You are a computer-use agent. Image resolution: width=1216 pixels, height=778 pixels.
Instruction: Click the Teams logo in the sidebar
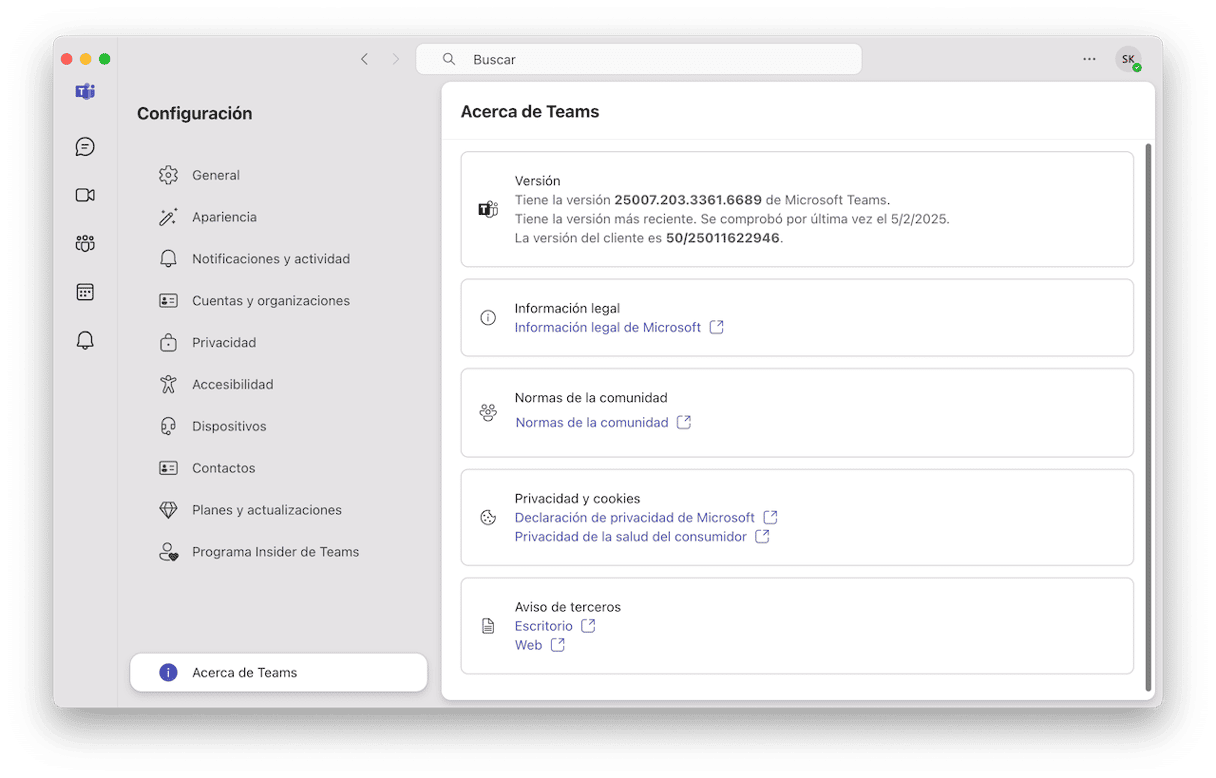(x=85, y=92)
